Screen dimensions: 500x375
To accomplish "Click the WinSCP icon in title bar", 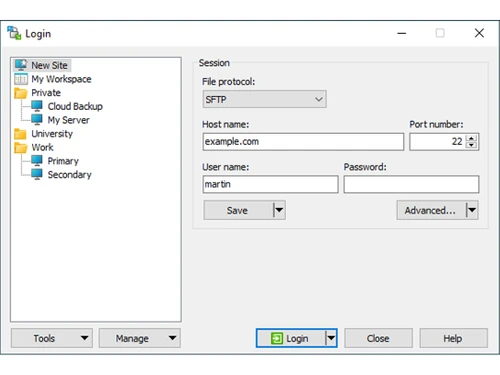I will (x=14, y=33).
